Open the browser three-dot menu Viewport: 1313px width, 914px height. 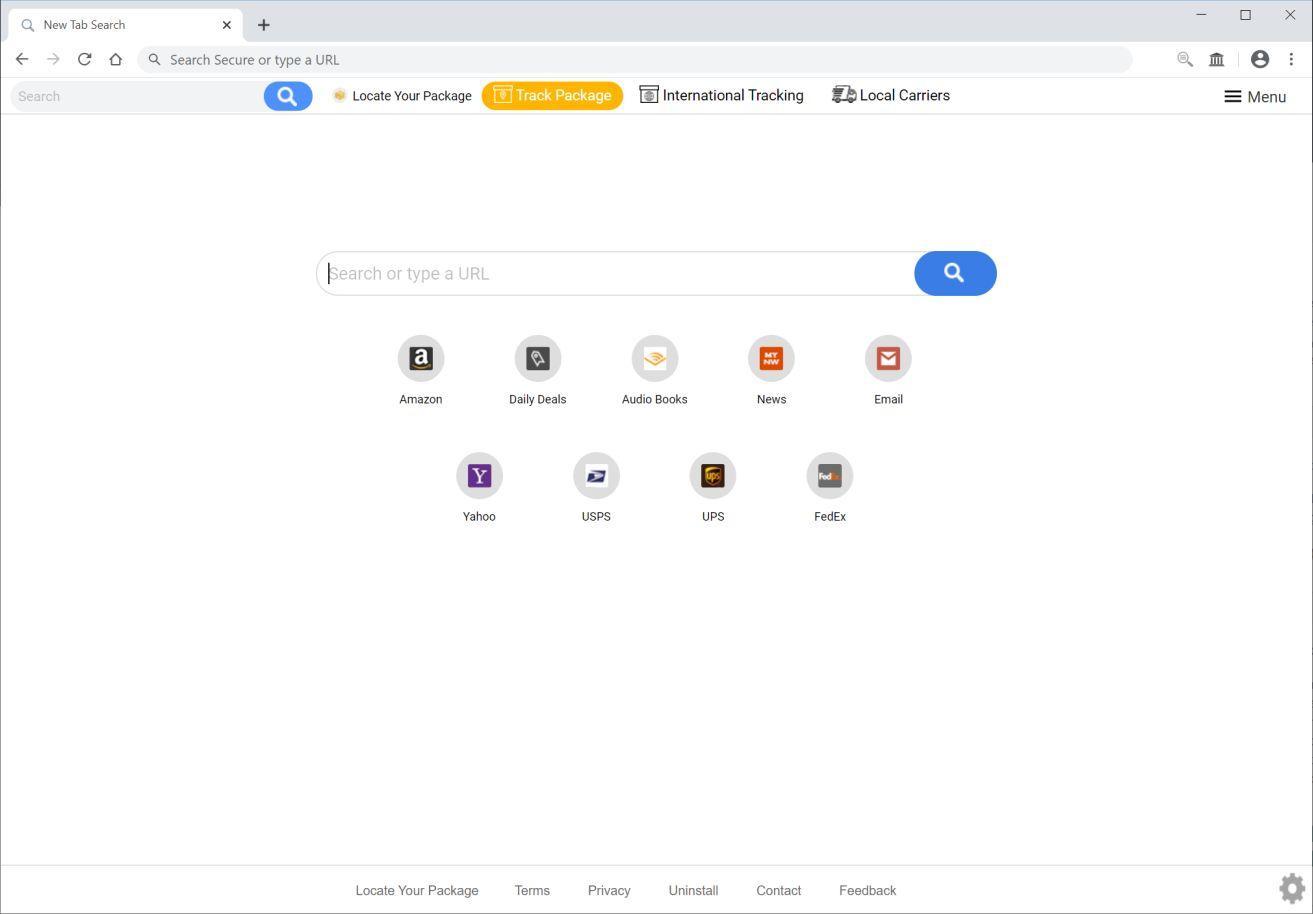pyautogui.click(x=1291, y=59)
